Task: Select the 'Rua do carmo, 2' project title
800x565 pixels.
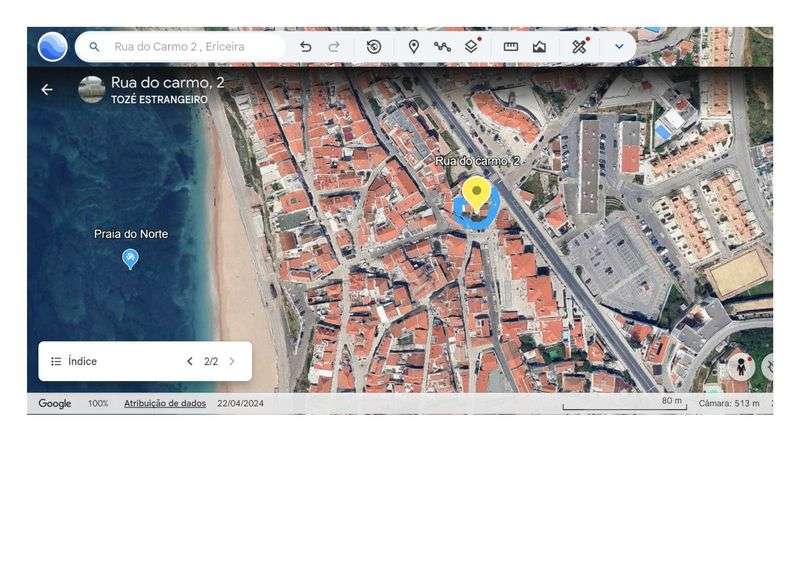Action: click(x=167, y=82)
